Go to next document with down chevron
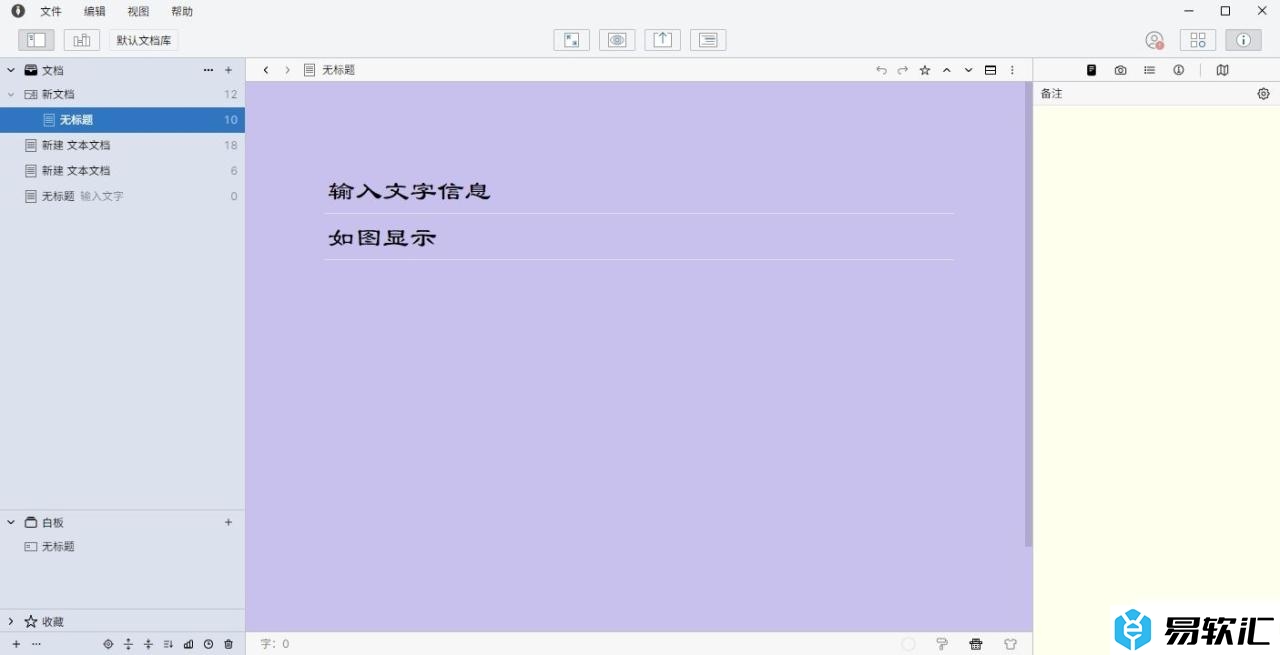 pyautogui.click(x=968, y=70)
